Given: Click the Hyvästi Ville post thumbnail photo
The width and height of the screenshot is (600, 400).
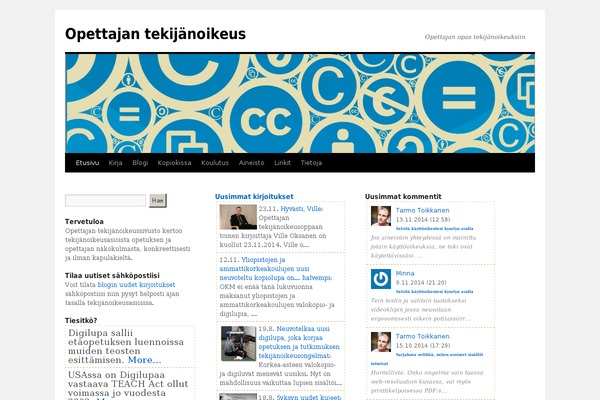Looking at the screenshot, I should coord(238,217).
